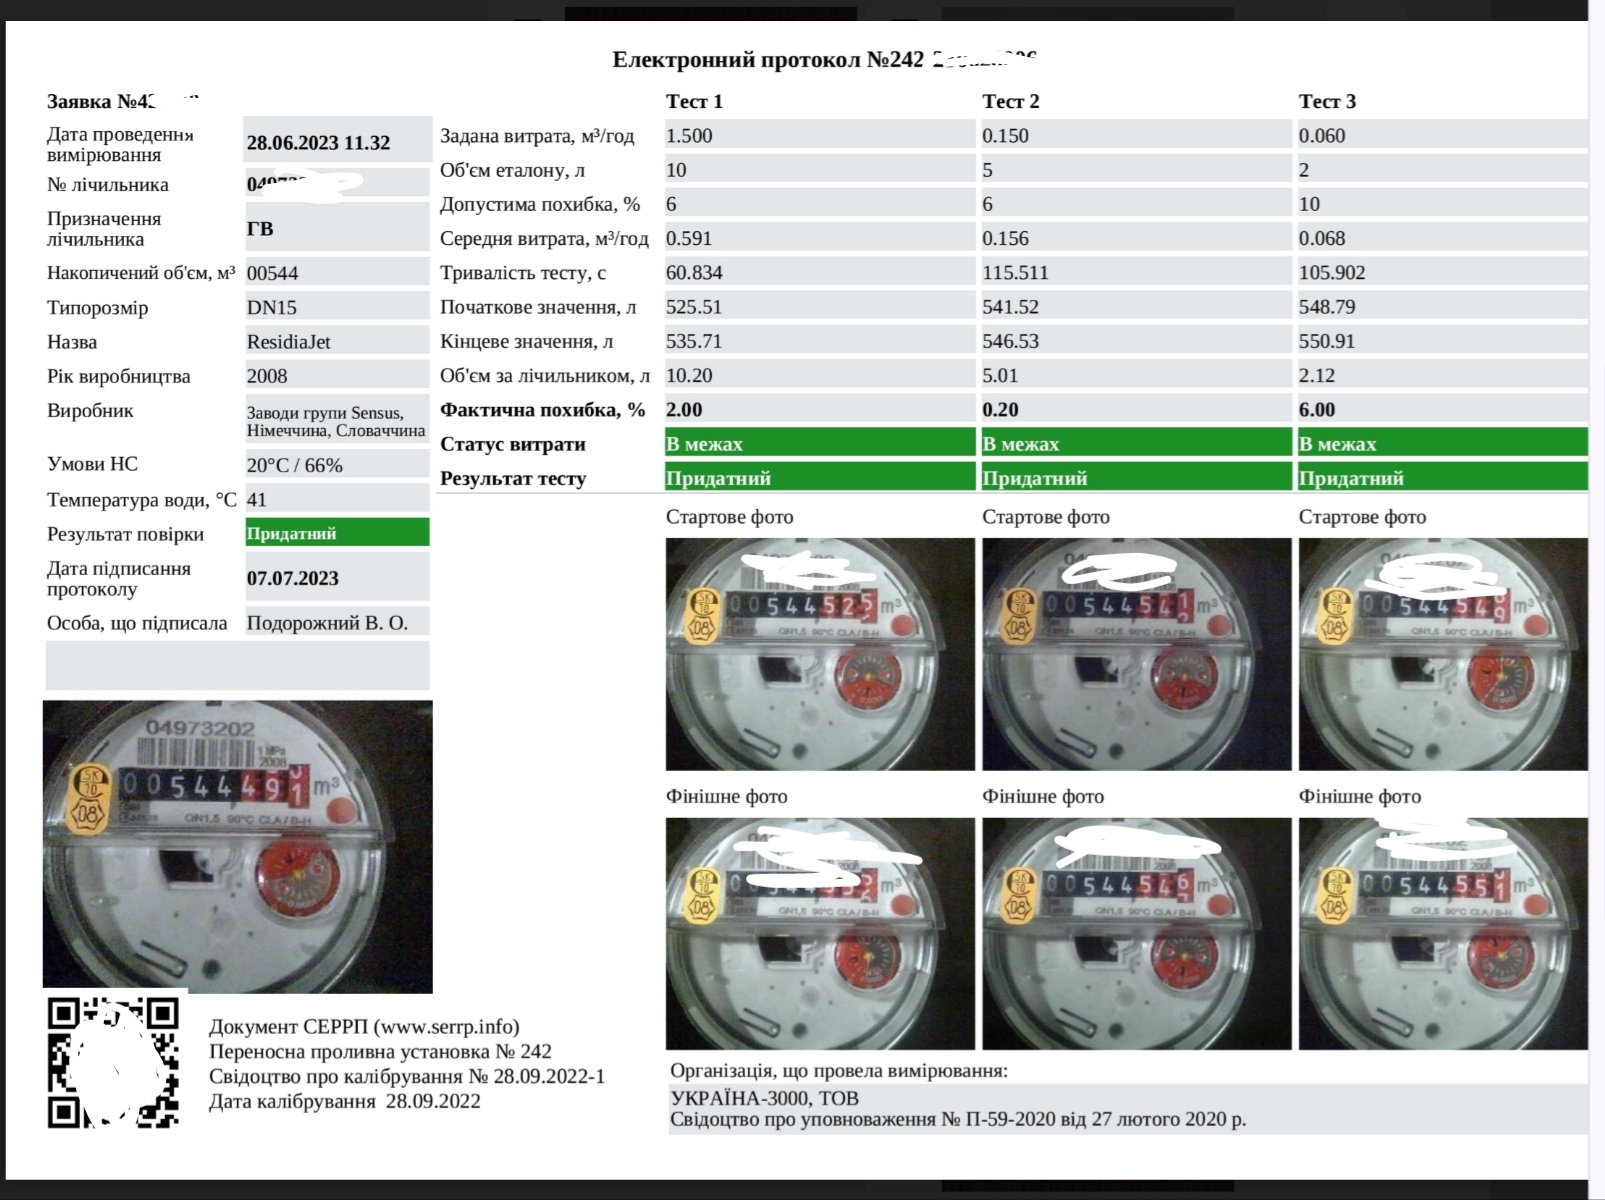Click green Придатний cell for Результат повірки

click(x=337, y=533)
